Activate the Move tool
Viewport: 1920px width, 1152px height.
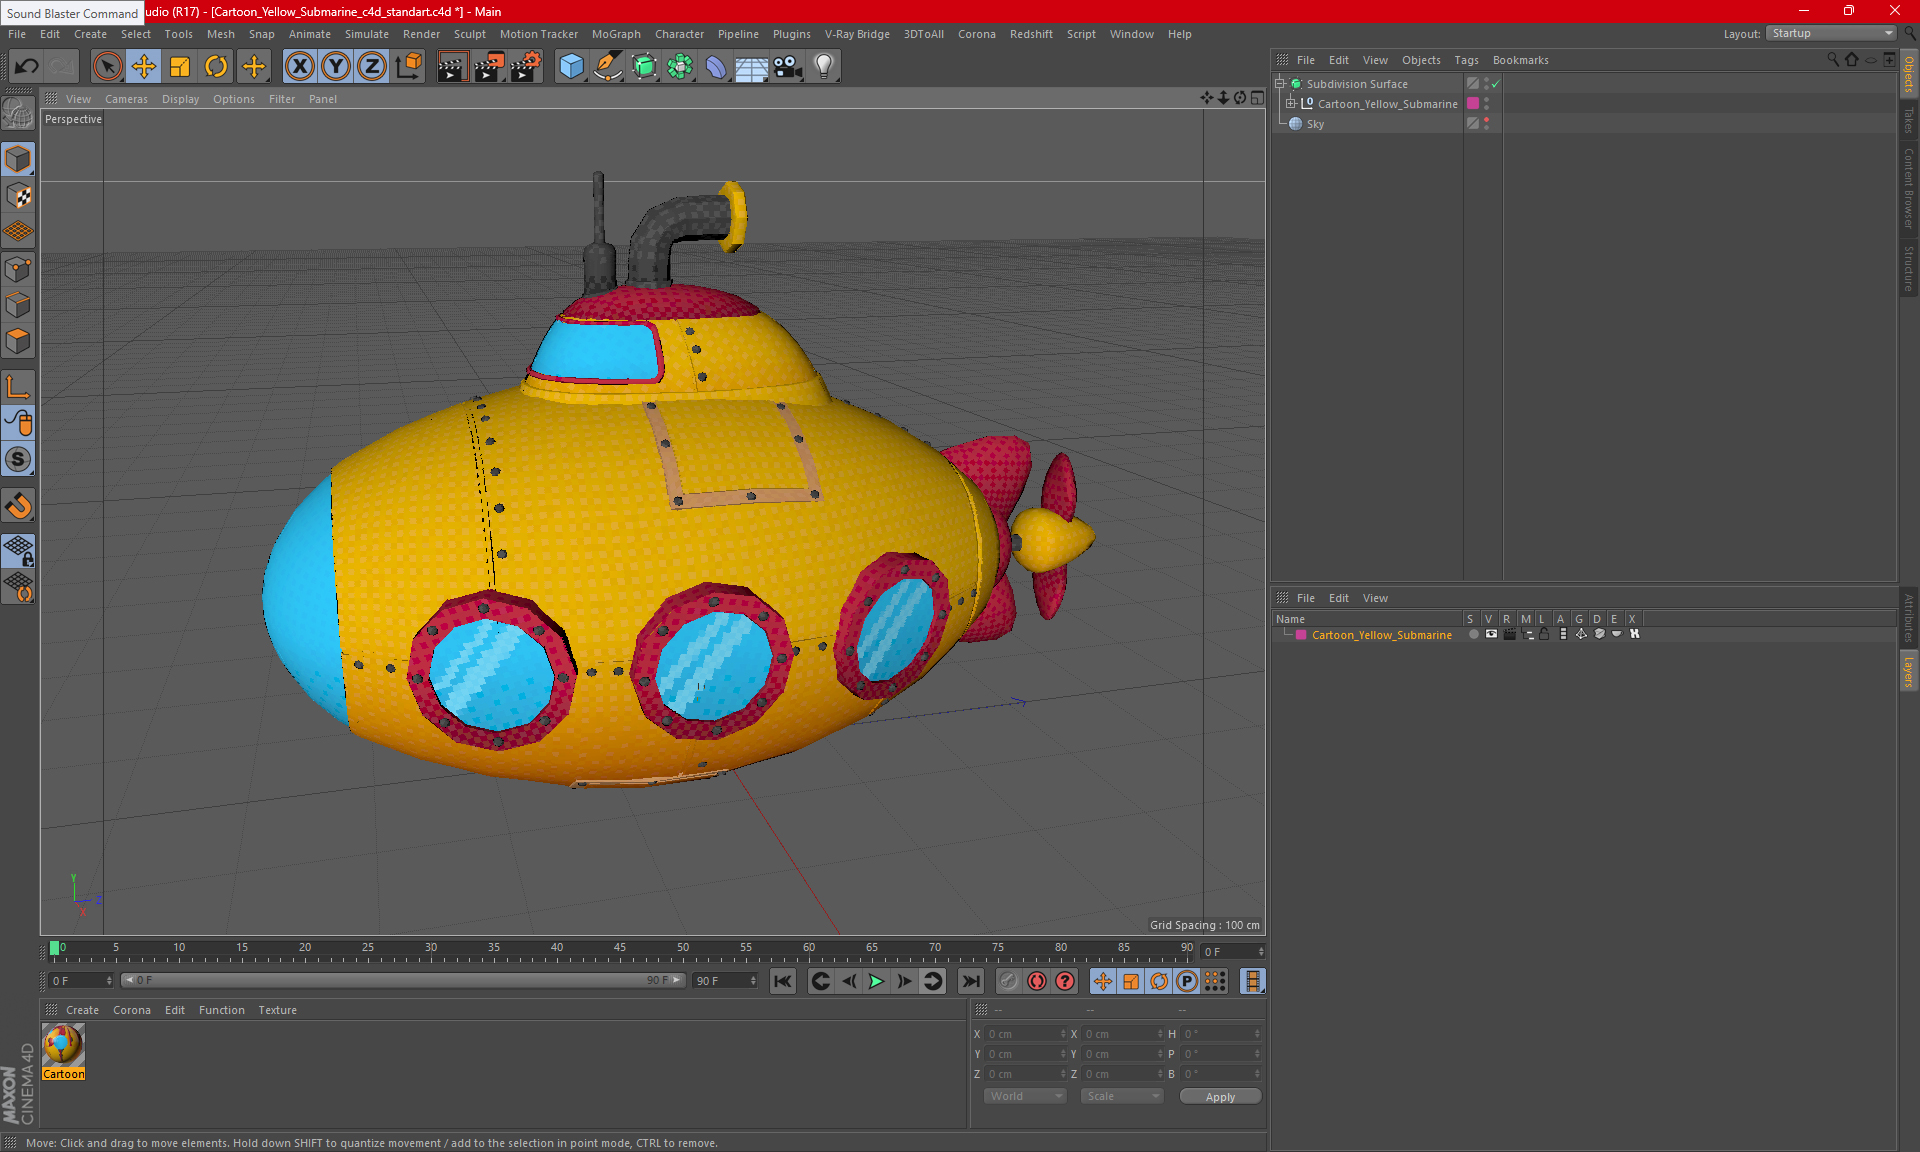pyautogui.click(x=144, y=67)
